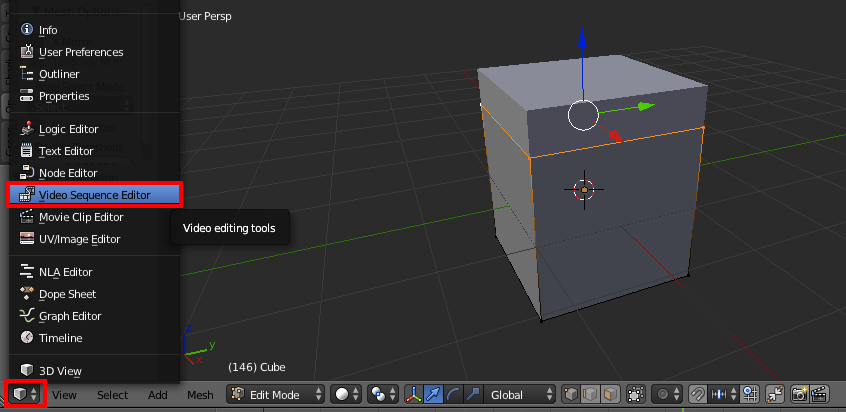Click the OpenGL render animation clapboard icon
Image resolution: width=846 pixels, height=412 pixels.
coord(820,395)
